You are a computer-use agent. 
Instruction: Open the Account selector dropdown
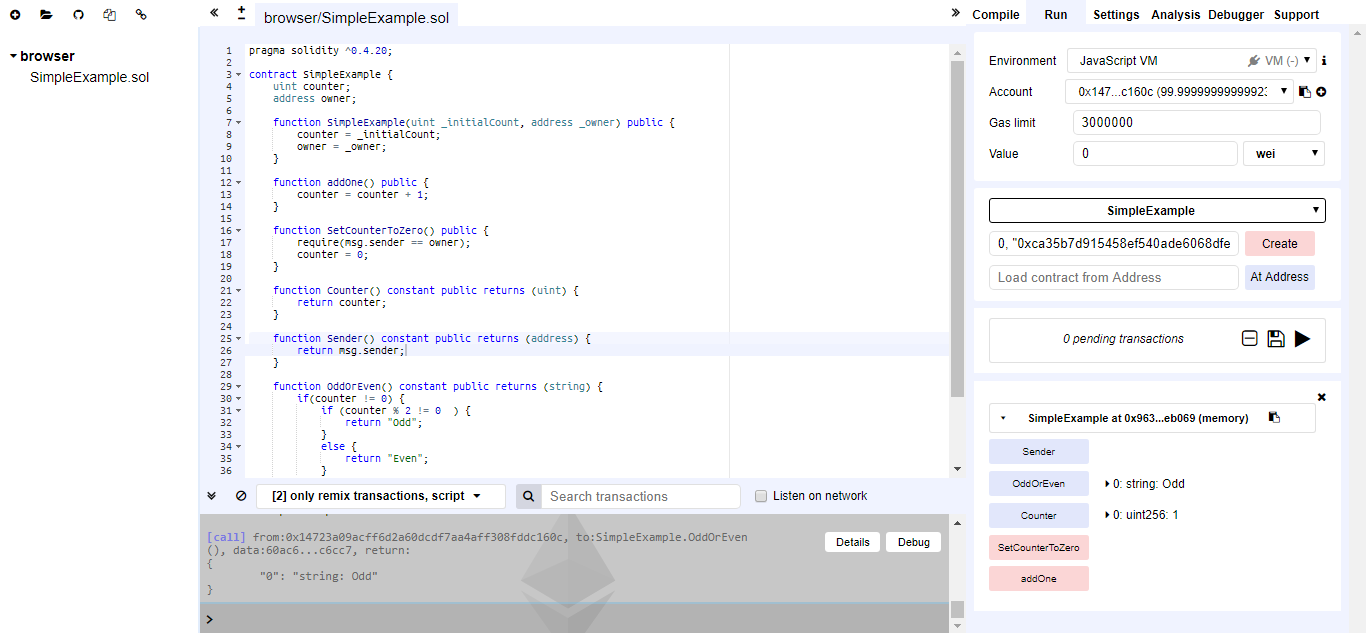(1180, 92)
